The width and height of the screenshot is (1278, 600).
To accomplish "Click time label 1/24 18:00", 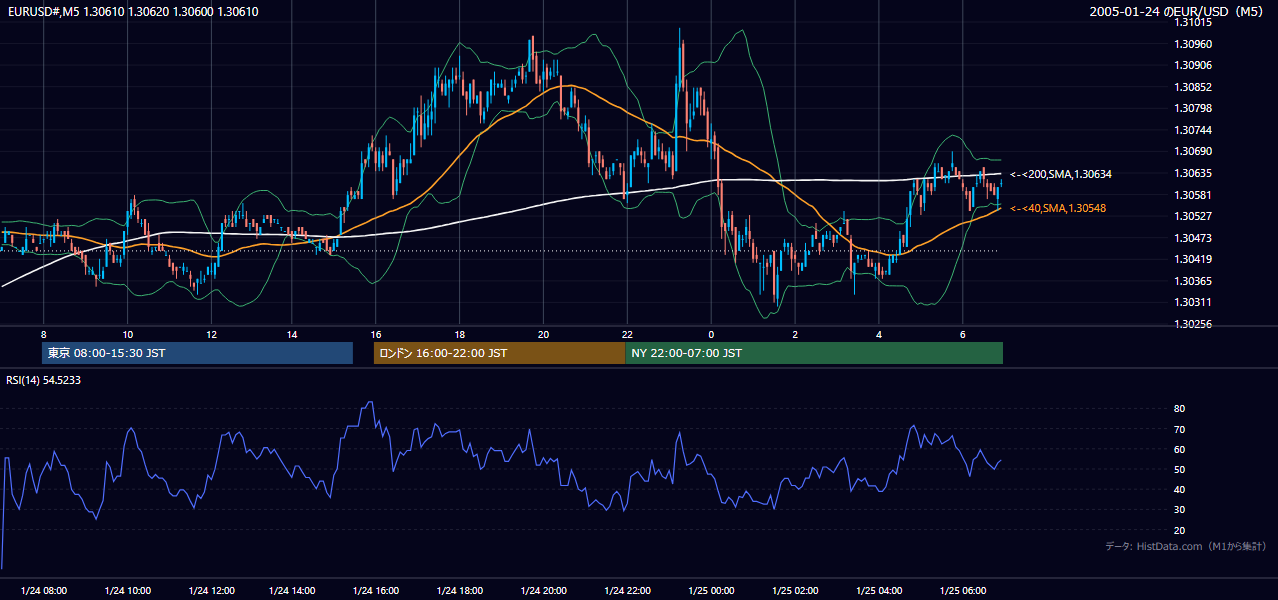I will 460,591.
